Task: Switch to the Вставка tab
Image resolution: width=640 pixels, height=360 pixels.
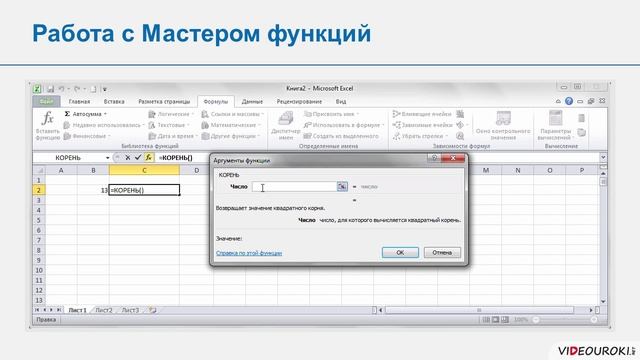Action: tap(114, 101)
